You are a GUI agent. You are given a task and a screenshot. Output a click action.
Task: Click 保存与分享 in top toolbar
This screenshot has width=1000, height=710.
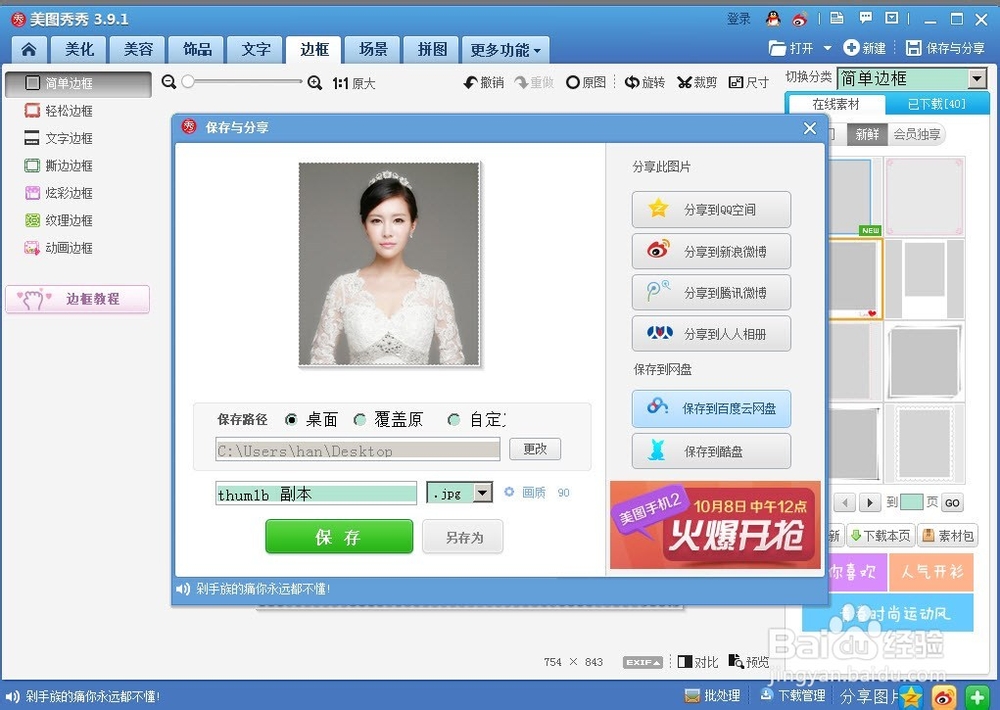click(x=945, y=48)
